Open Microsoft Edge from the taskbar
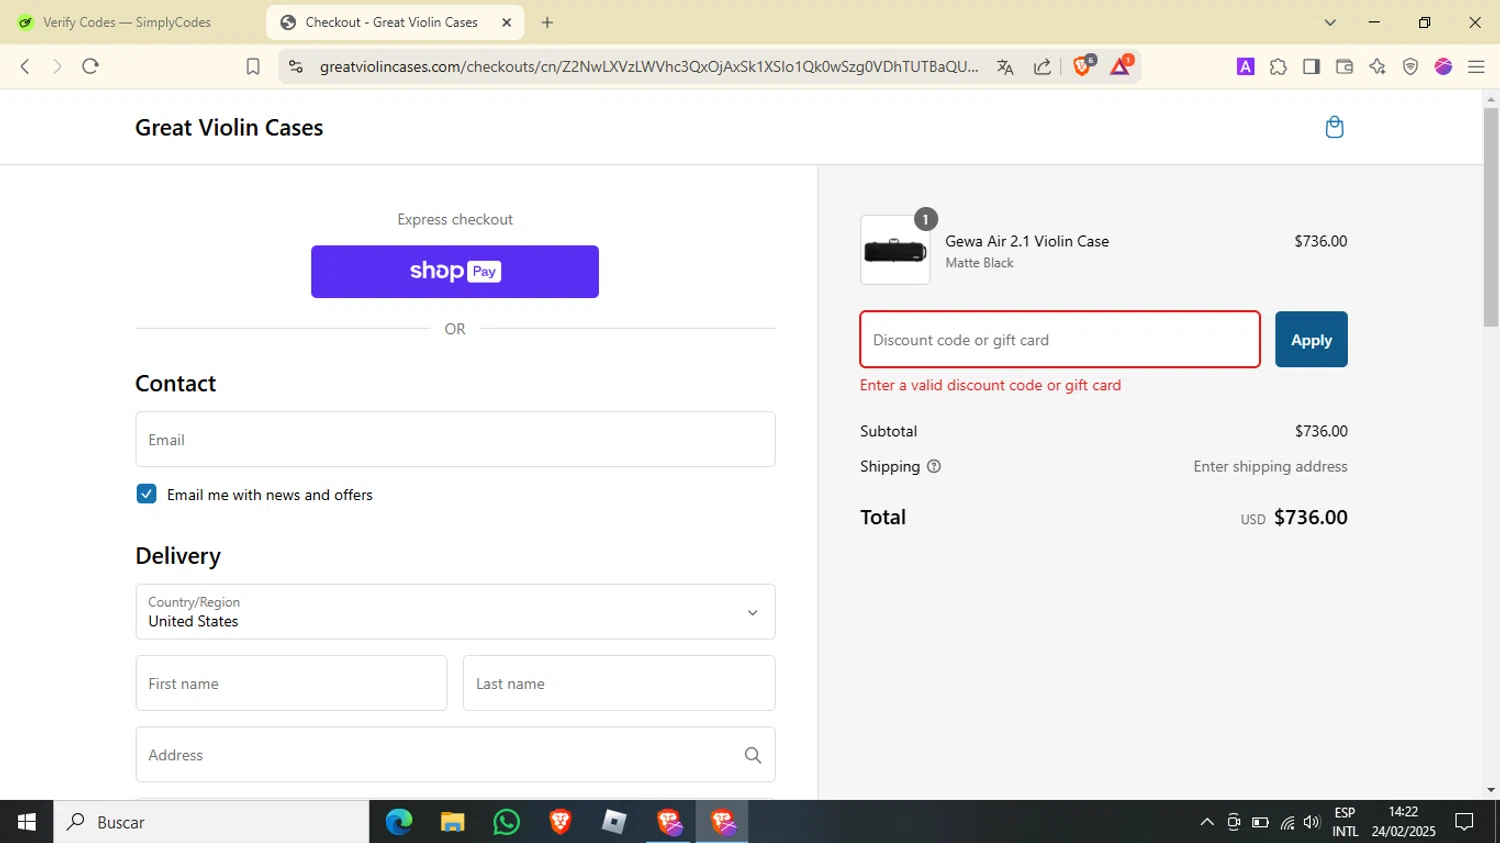Screen dimensions: 1500x843 [x=399, y=822]
